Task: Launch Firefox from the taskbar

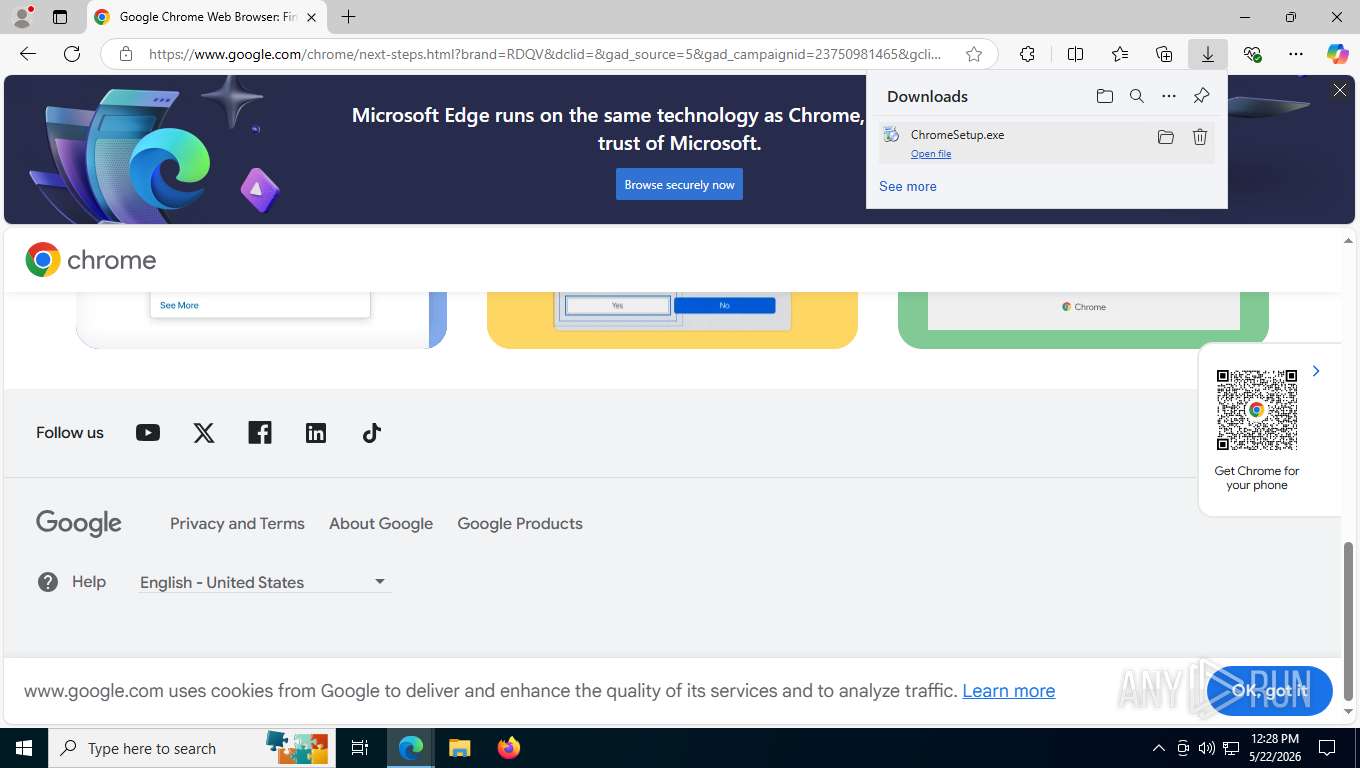Action: coord(509,748)
